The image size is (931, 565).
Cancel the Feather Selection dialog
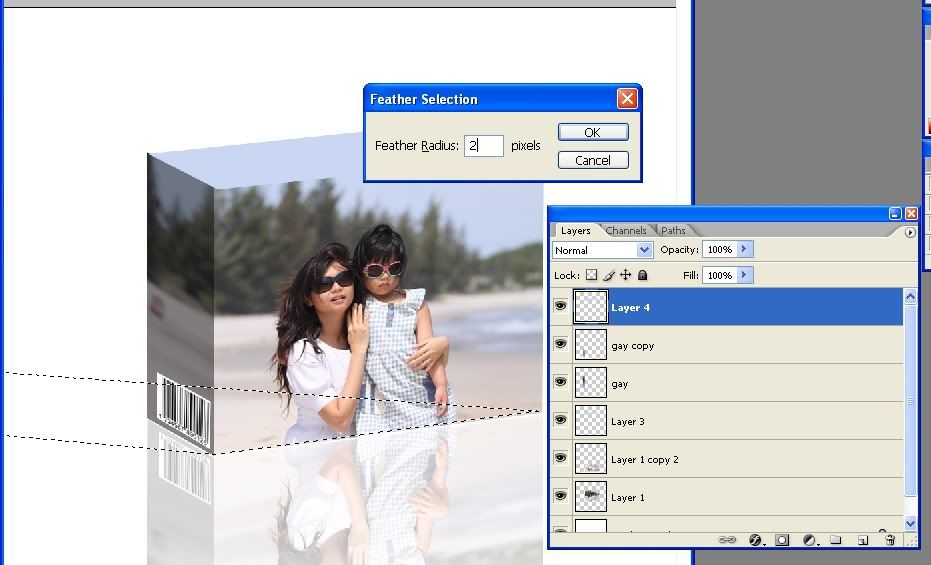pos(593,160)
